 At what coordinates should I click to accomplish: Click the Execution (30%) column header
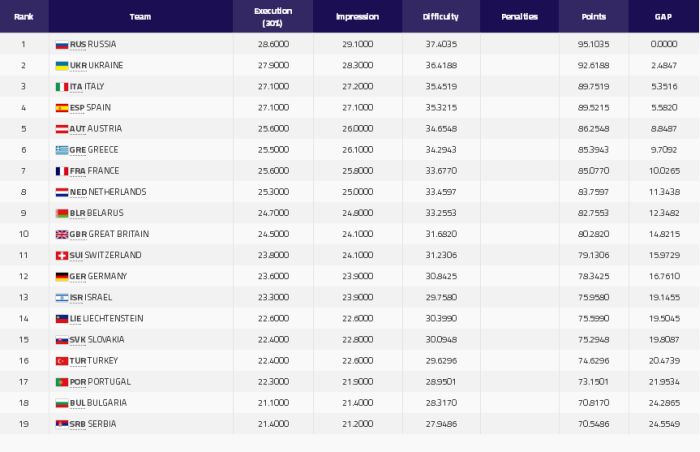tap(273, 17)
